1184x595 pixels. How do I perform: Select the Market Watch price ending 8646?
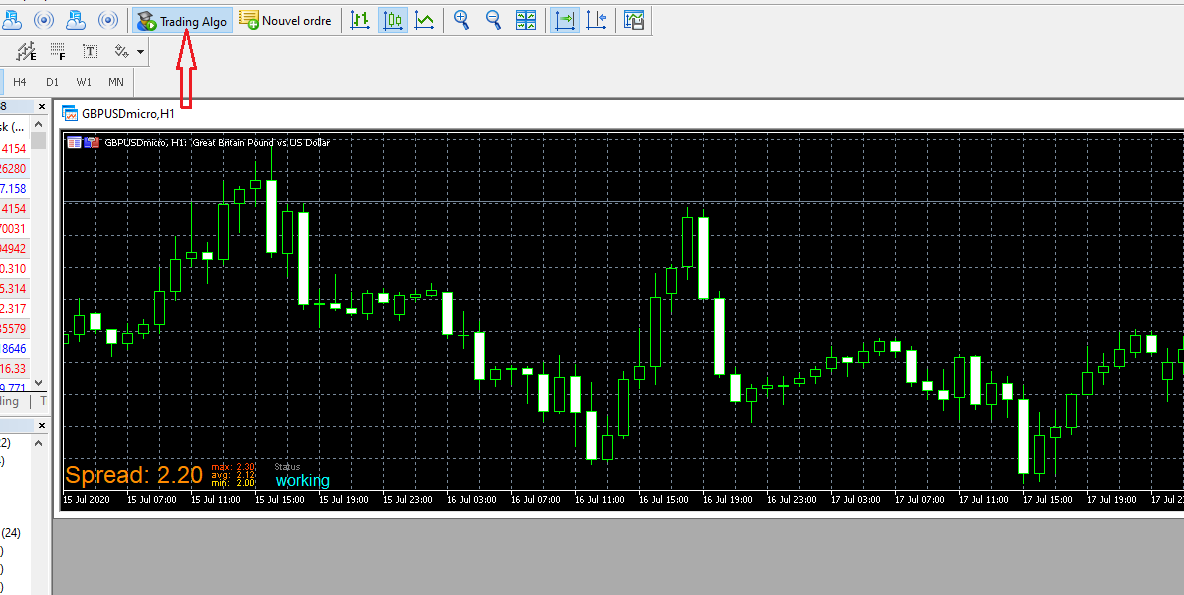pos(15,349)
